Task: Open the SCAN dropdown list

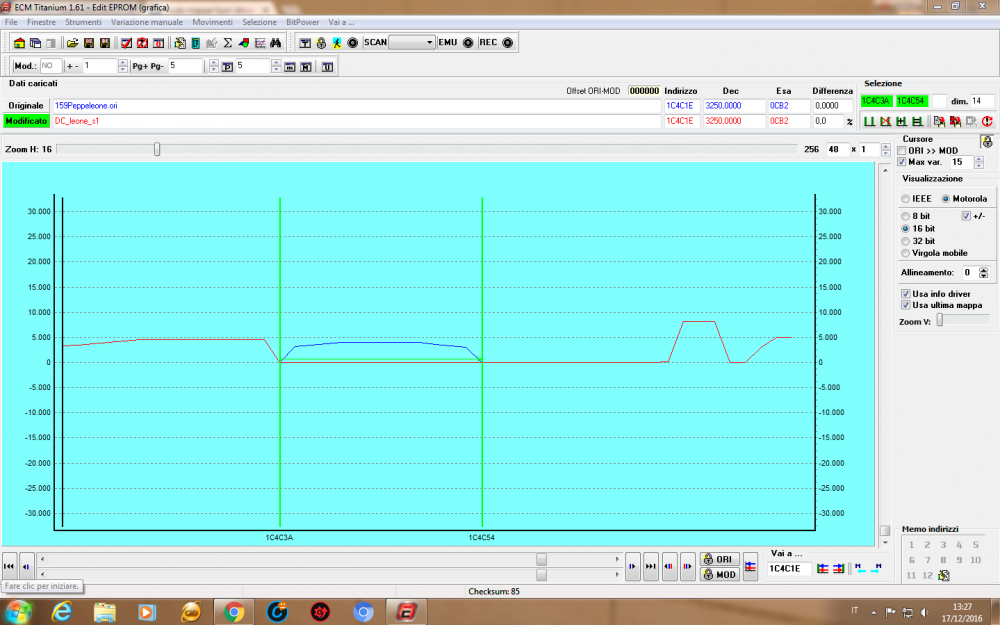Action: click(x=430, y=43)
